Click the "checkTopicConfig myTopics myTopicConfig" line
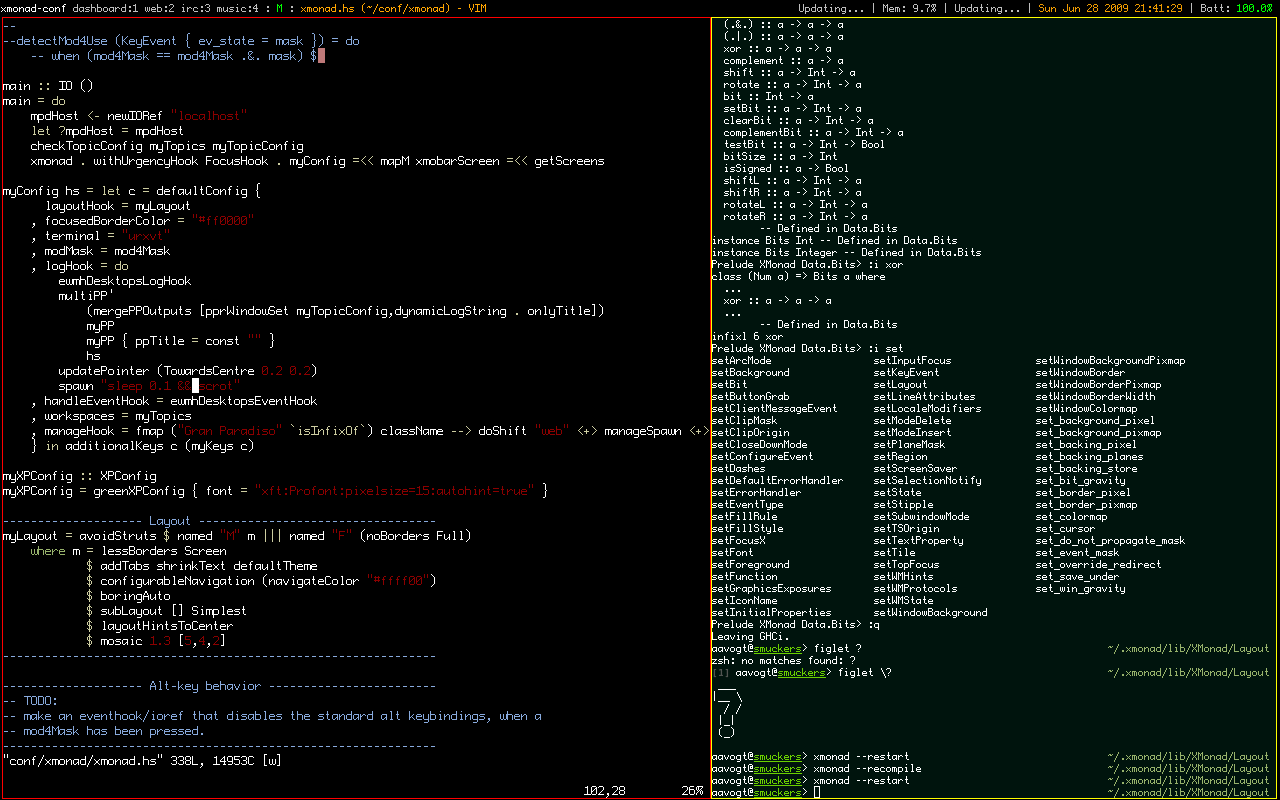Image resolution: width=1280 pixels, height=800 pixels. coord(166,146)
